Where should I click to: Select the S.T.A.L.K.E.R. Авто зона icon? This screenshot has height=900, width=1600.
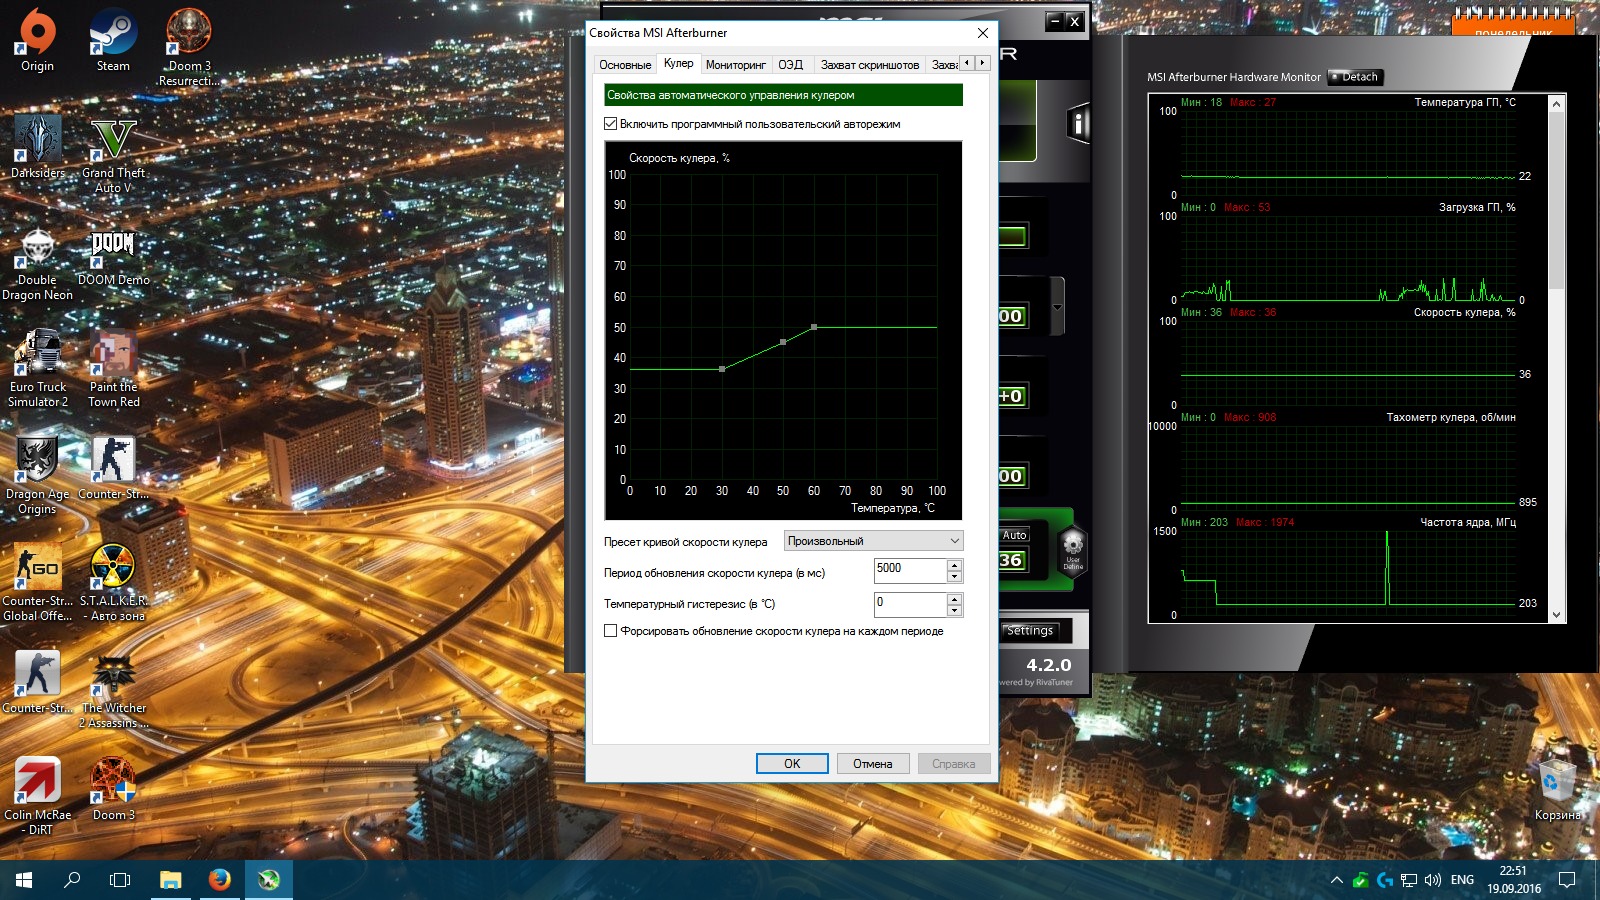113,583
